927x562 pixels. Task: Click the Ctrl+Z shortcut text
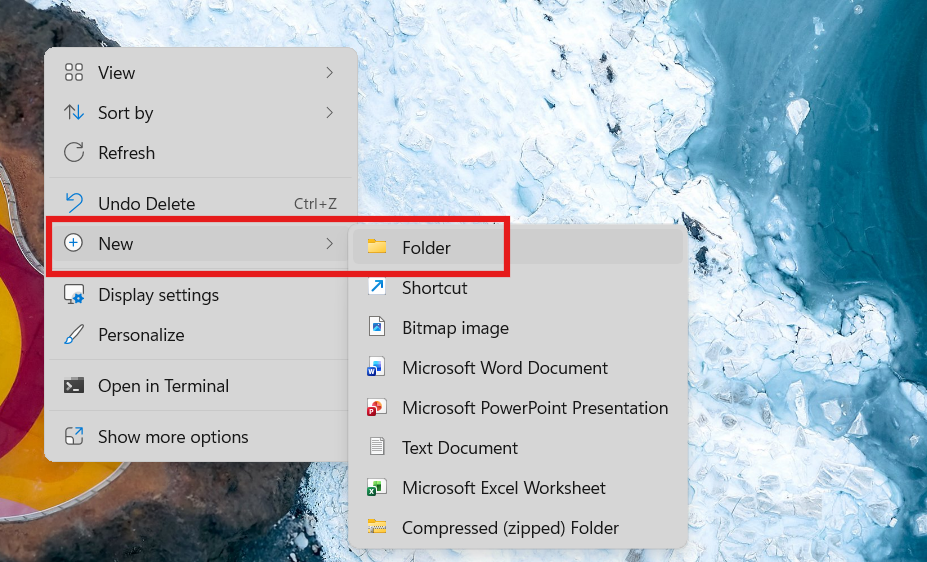click(315, 204)
